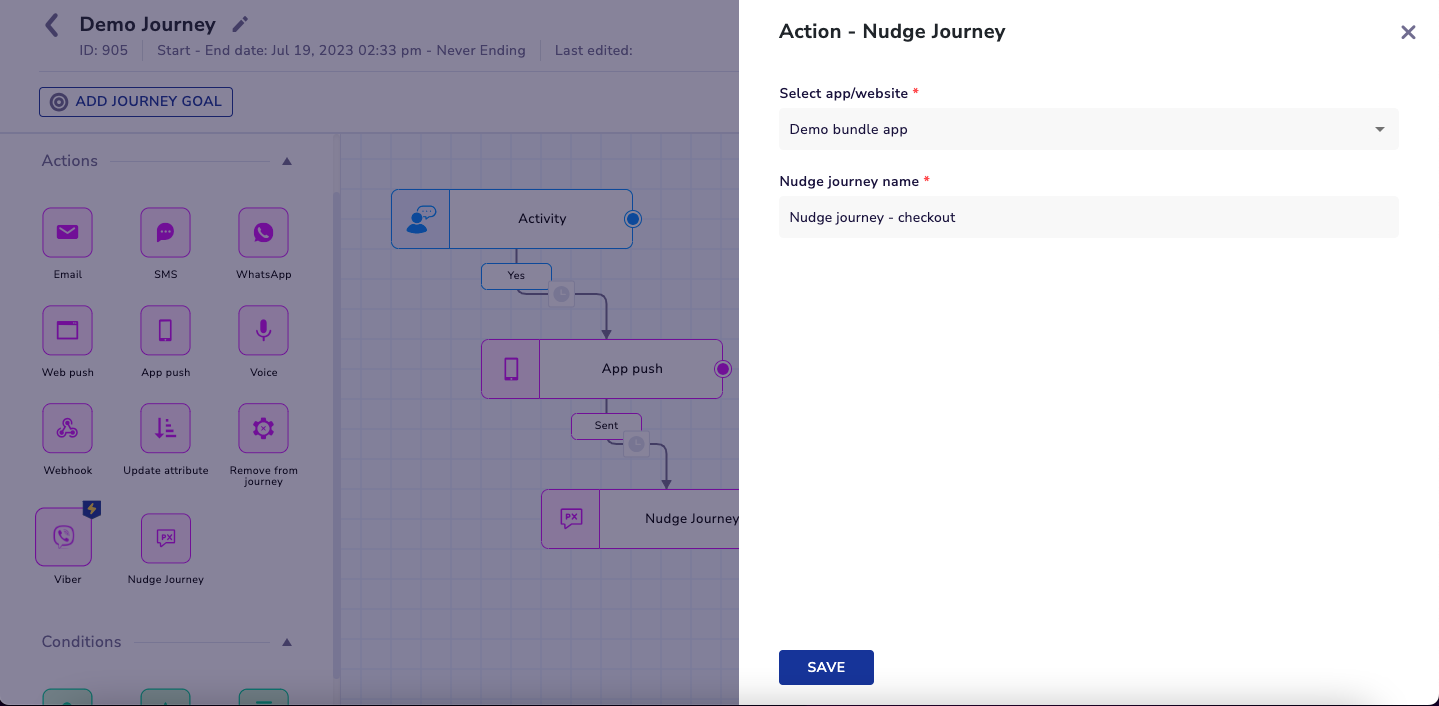Pick the Web push action icon
Viewport: 1439px width, 706px height.
(x=67, y=330)
